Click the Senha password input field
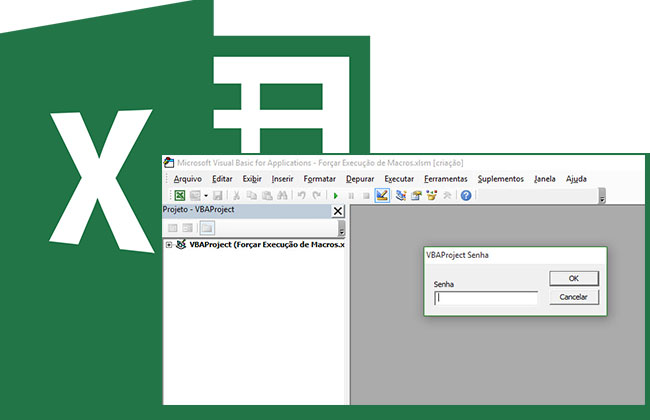 click(486, 298)
